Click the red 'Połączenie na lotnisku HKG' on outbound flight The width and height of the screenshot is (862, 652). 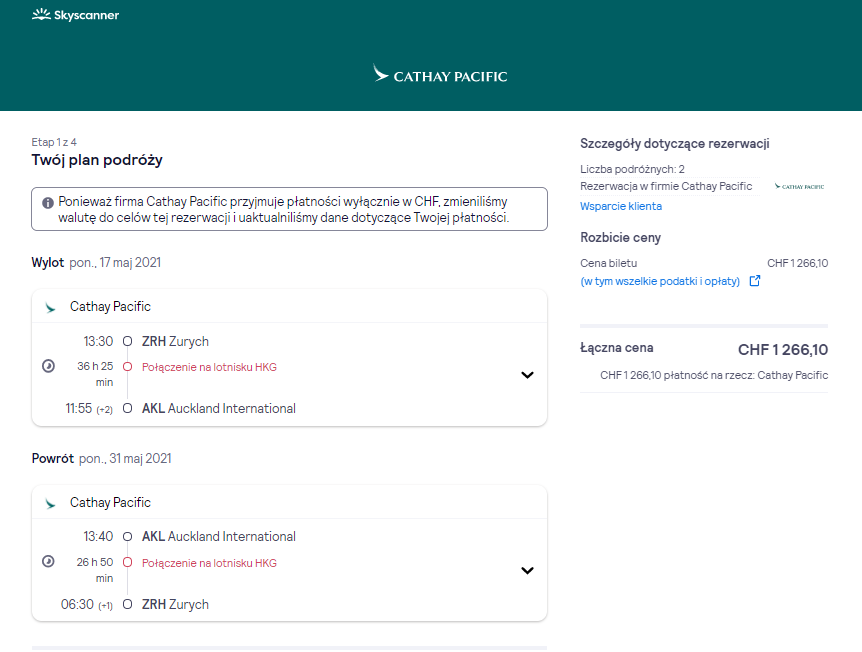(209, 367)
